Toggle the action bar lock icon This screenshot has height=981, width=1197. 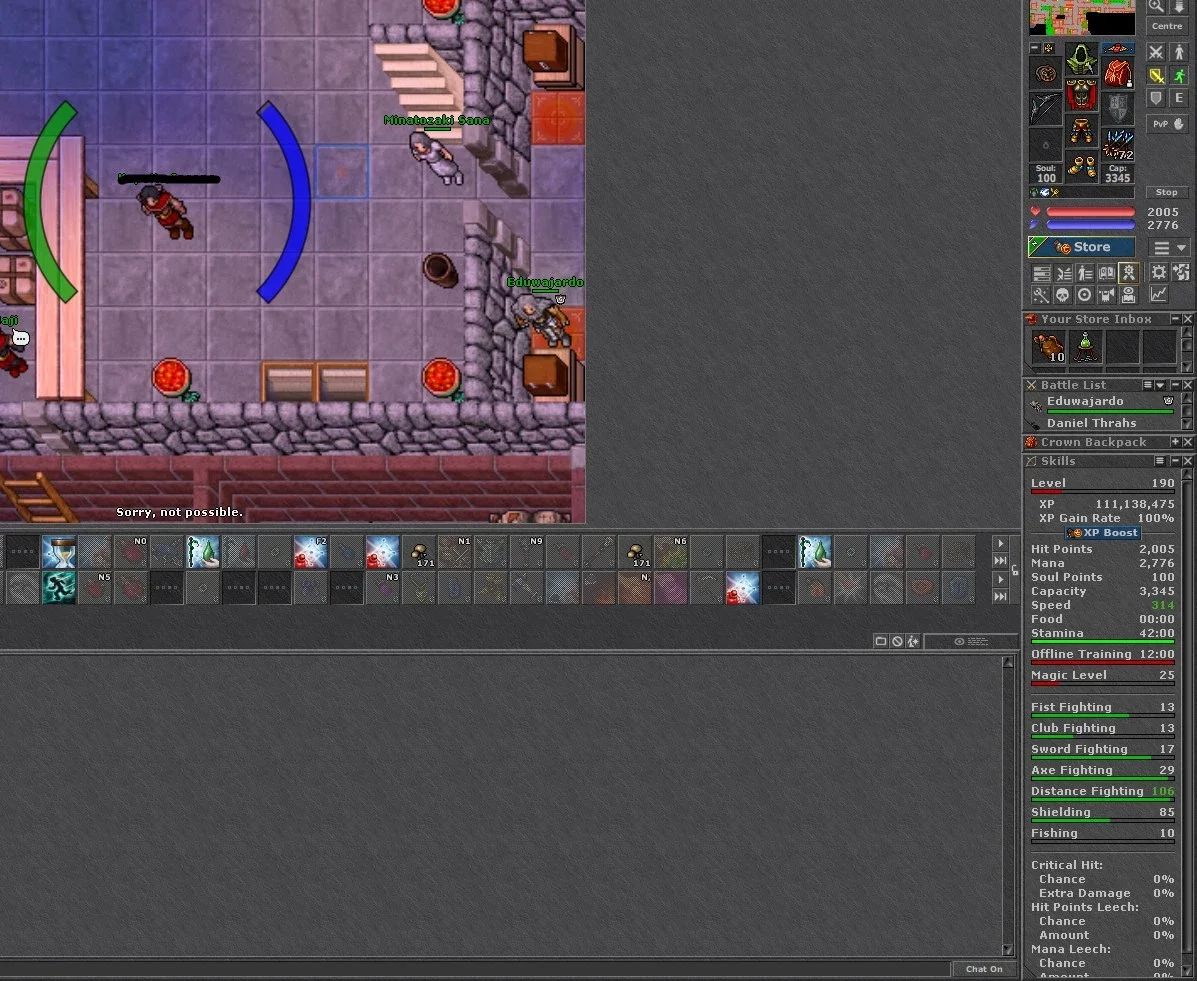click(x=1015, y=570)
